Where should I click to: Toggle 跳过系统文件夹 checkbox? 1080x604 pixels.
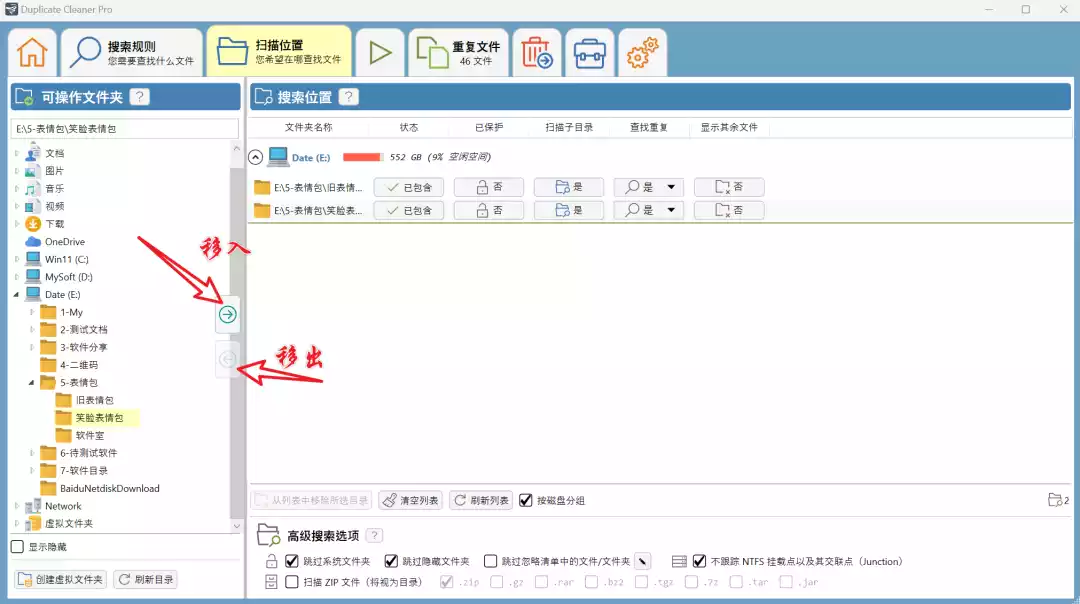coord(292,561)
